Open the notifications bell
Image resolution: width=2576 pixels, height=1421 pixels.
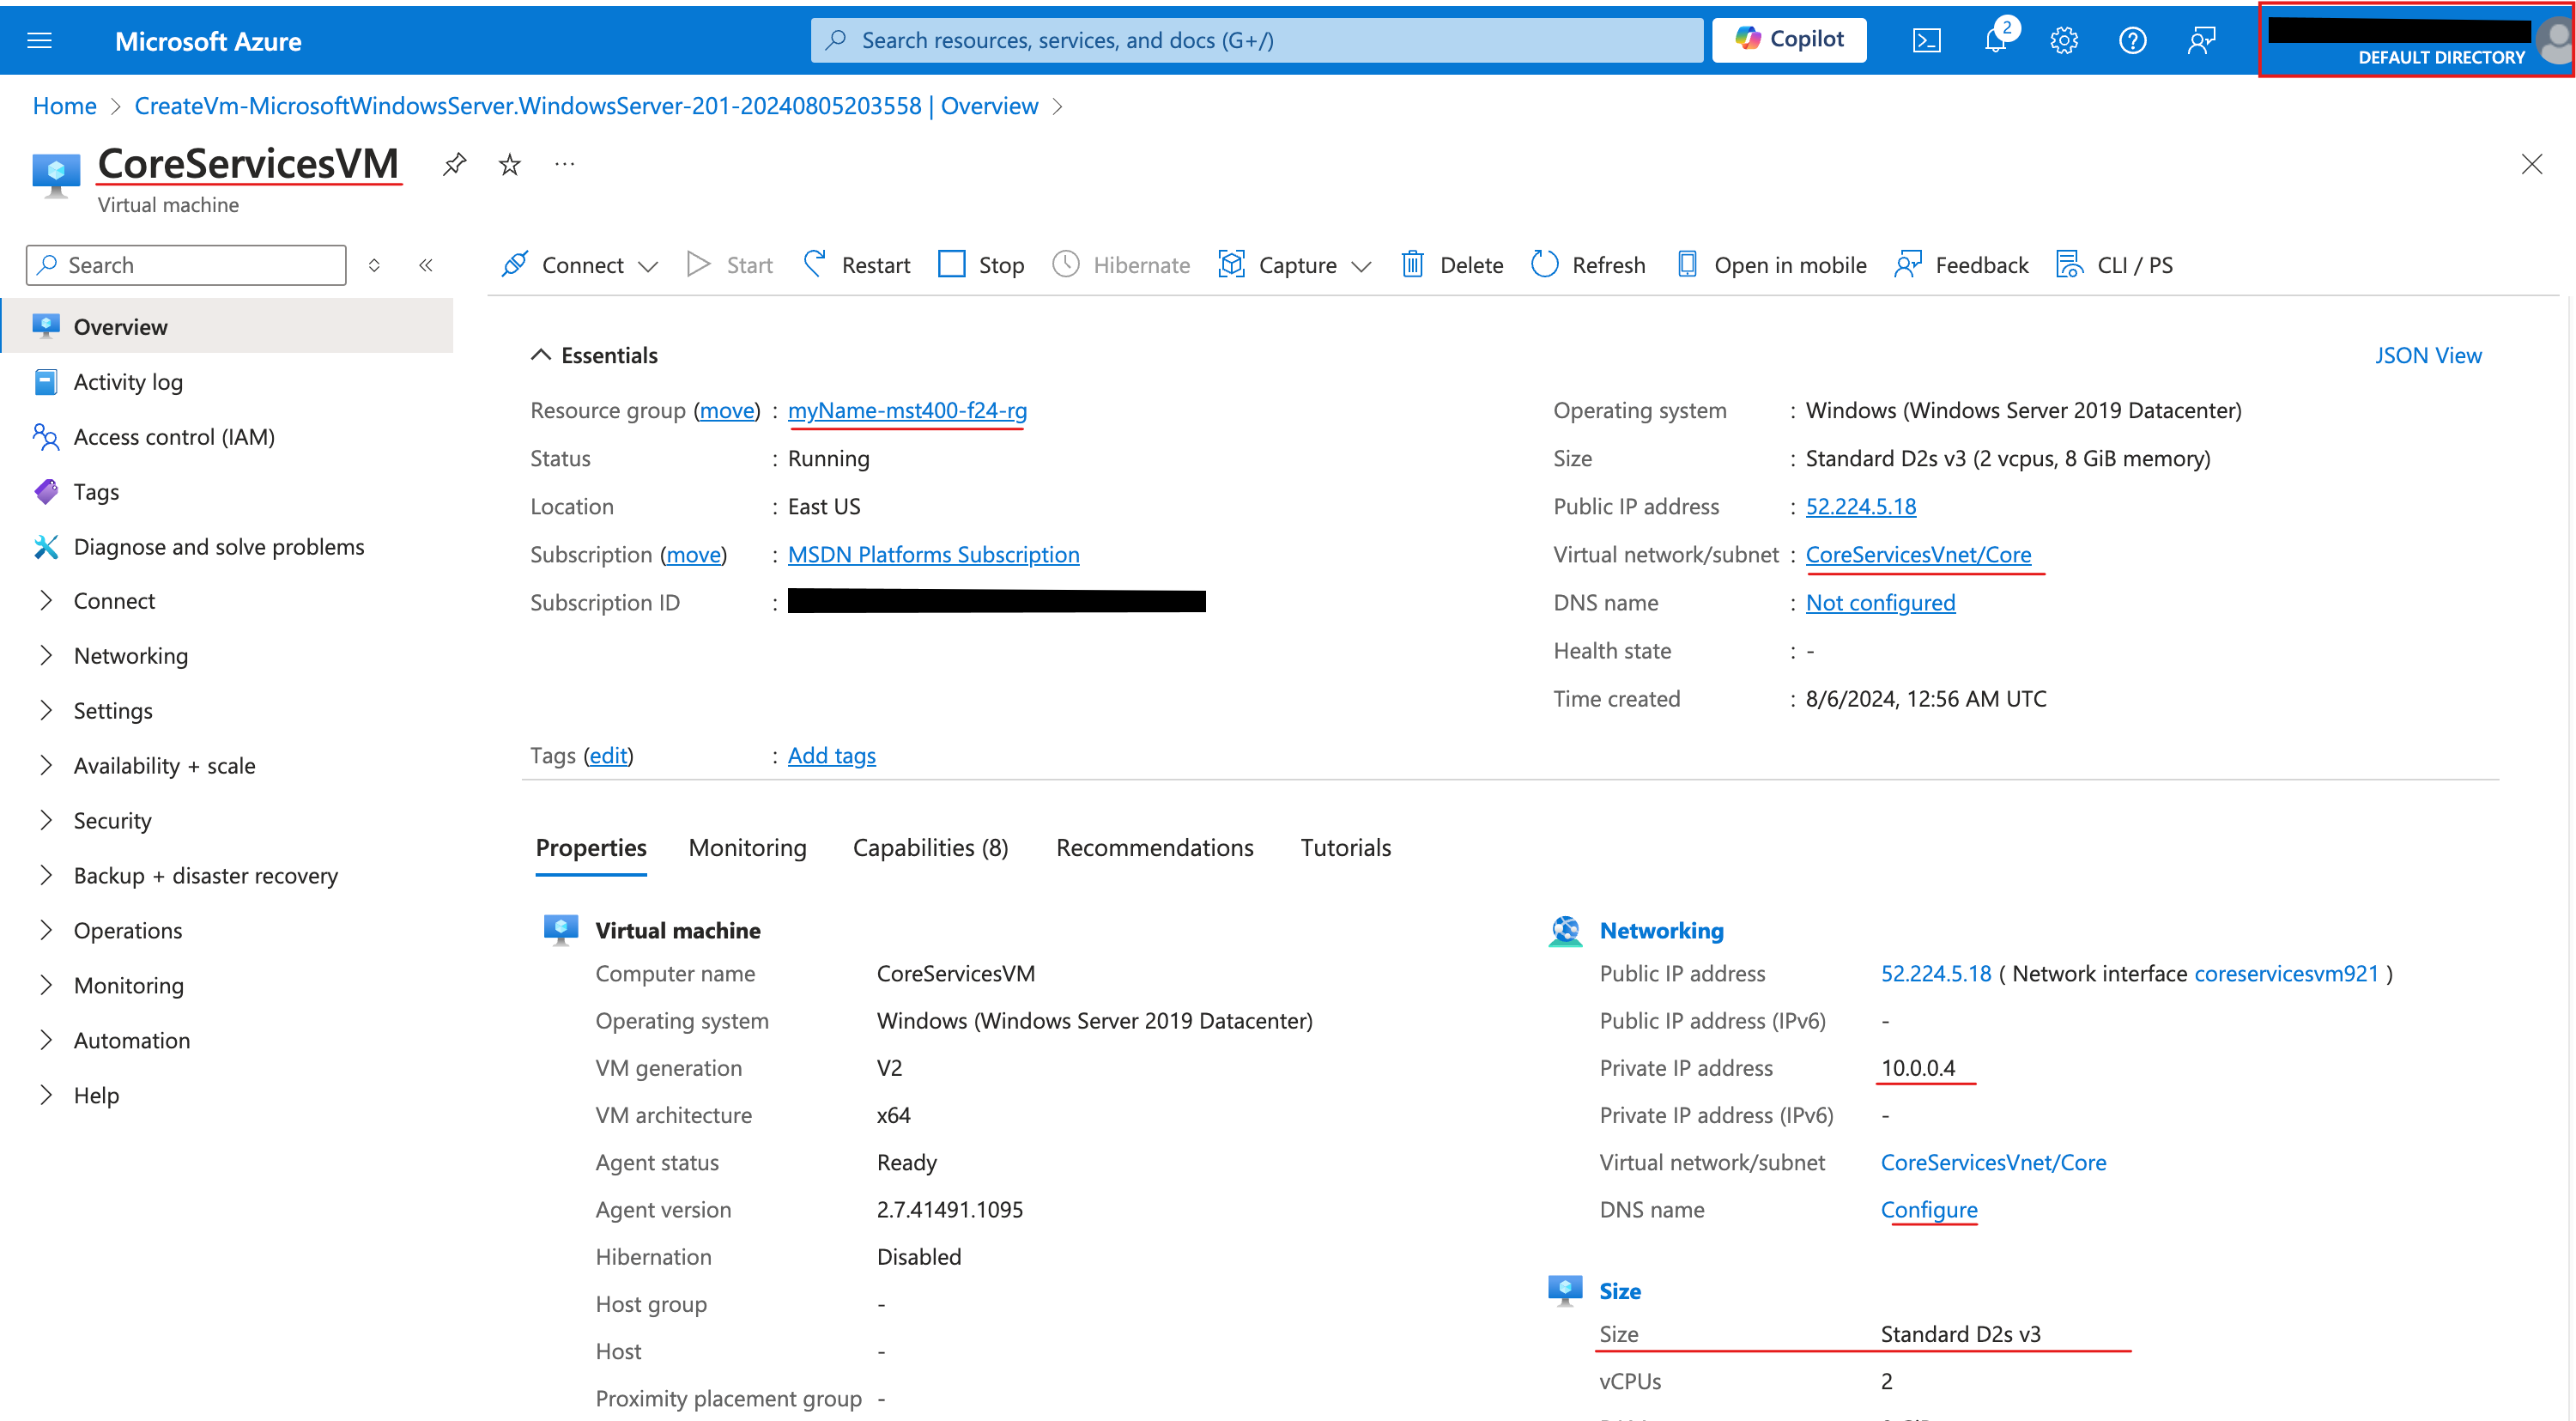pyautogui.click(x=1995, y=40)
